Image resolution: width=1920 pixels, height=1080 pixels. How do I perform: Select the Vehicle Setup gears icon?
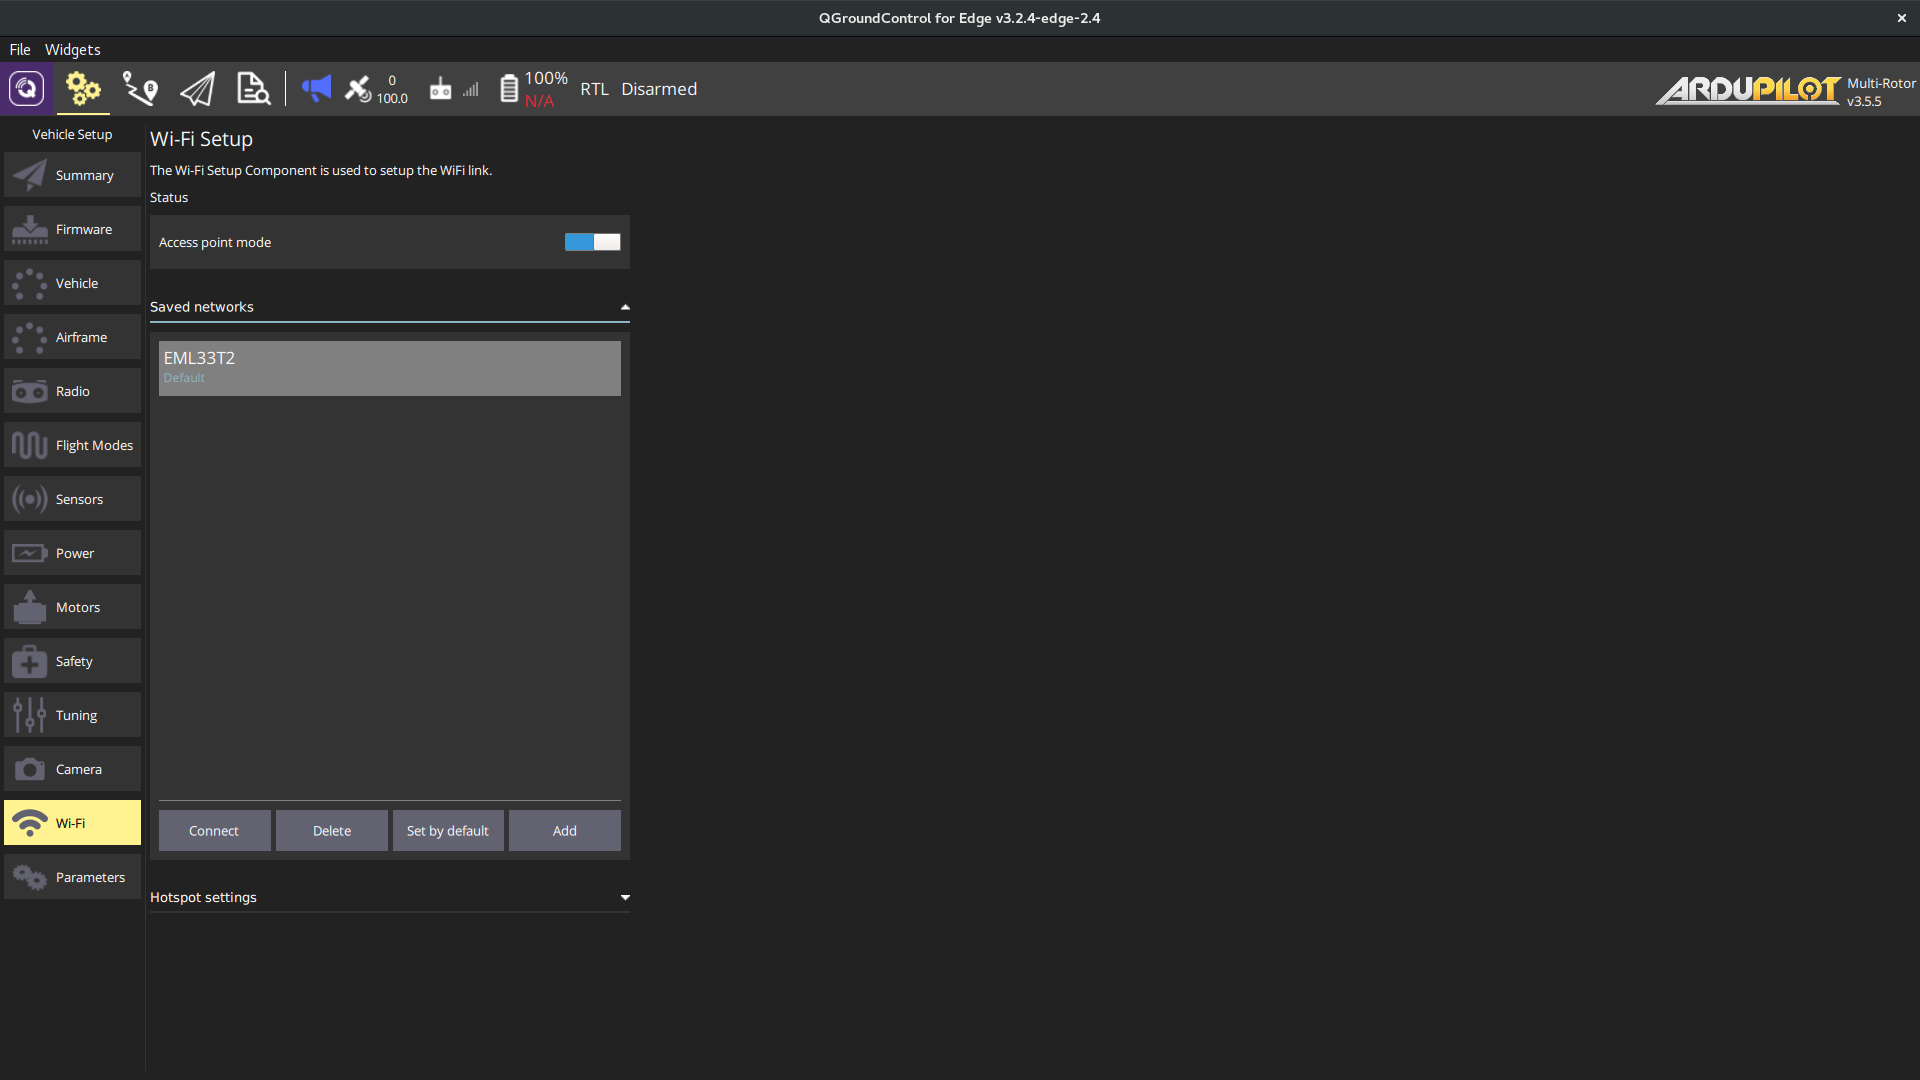(83, 89)
